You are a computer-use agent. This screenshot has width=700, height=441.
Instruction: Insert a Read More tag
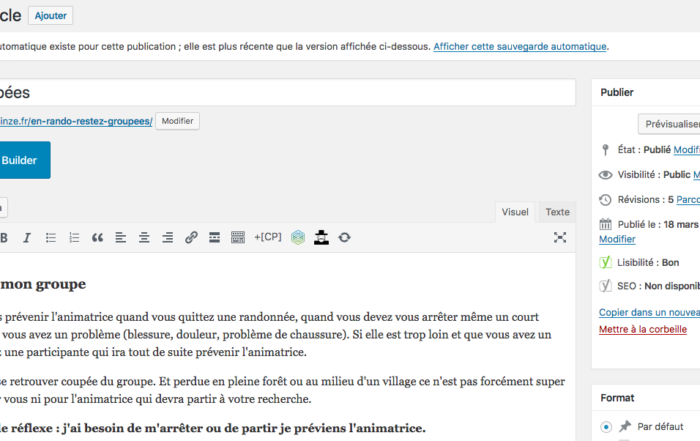[214, 237]
